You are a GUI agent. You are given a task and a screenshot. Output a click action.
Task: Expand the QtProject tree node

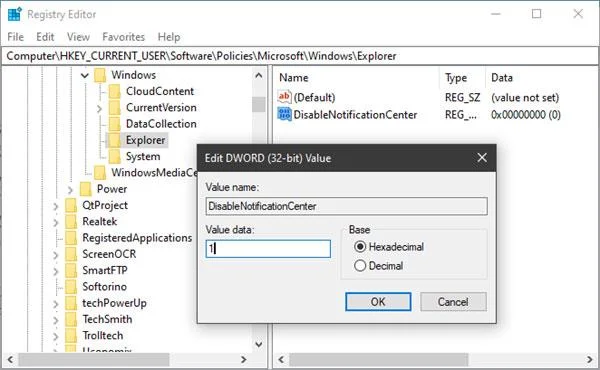tap(56, 206)
